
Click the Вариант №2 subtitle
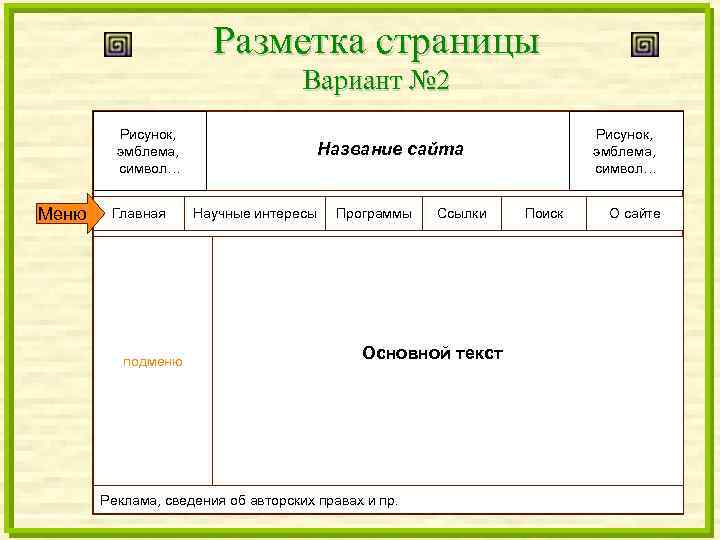pos(376,80)
